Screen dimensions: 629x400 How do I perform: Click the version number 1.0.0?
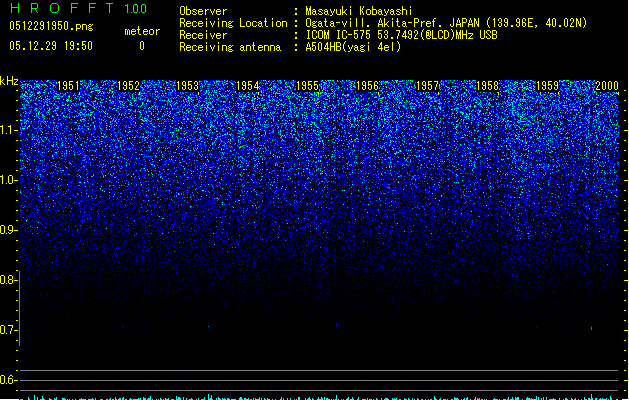click(x=135, y=9)
